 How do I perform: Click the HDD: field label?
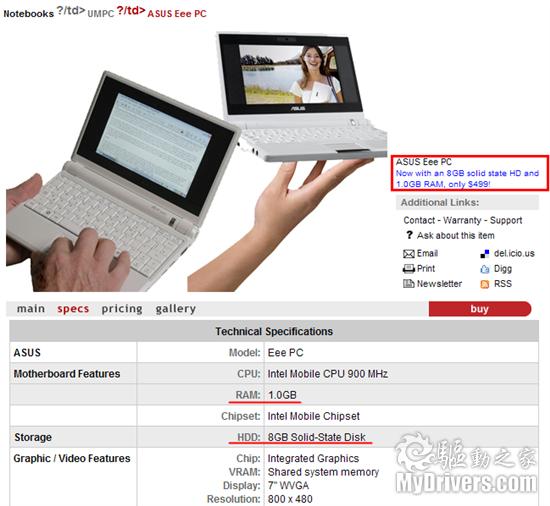point(249,437)
